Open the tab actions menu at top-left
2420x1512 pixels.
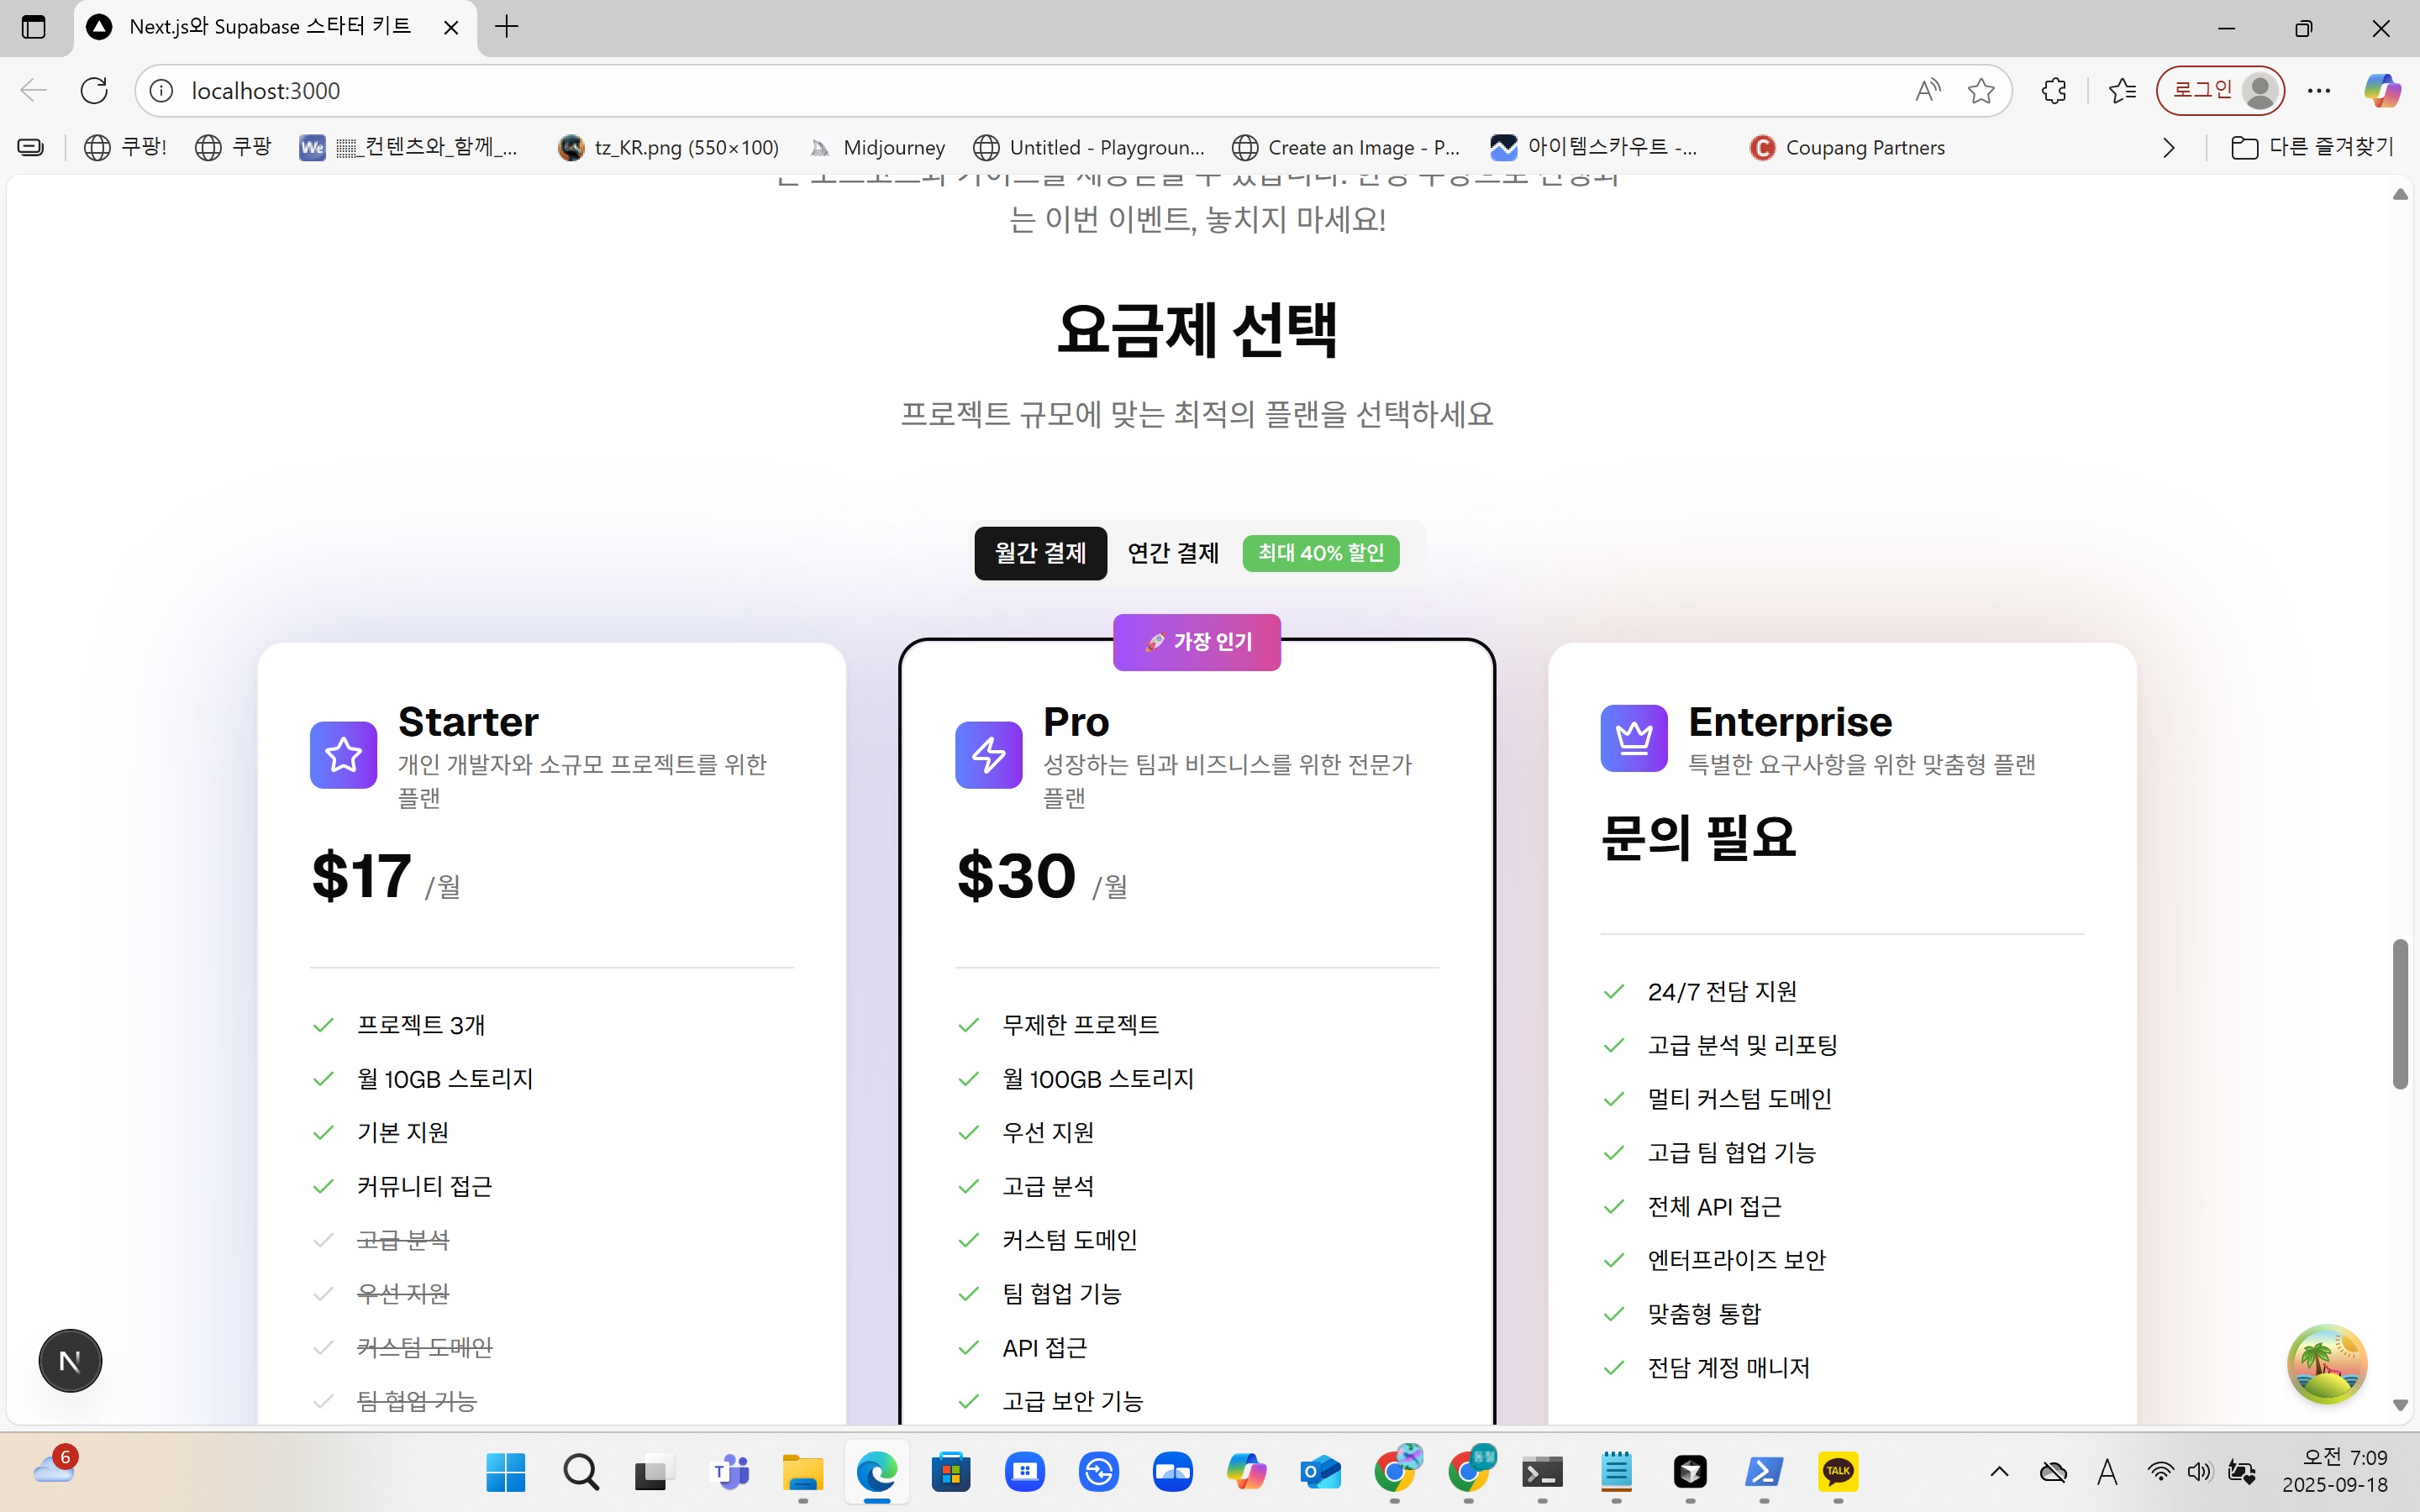(33, 27)
